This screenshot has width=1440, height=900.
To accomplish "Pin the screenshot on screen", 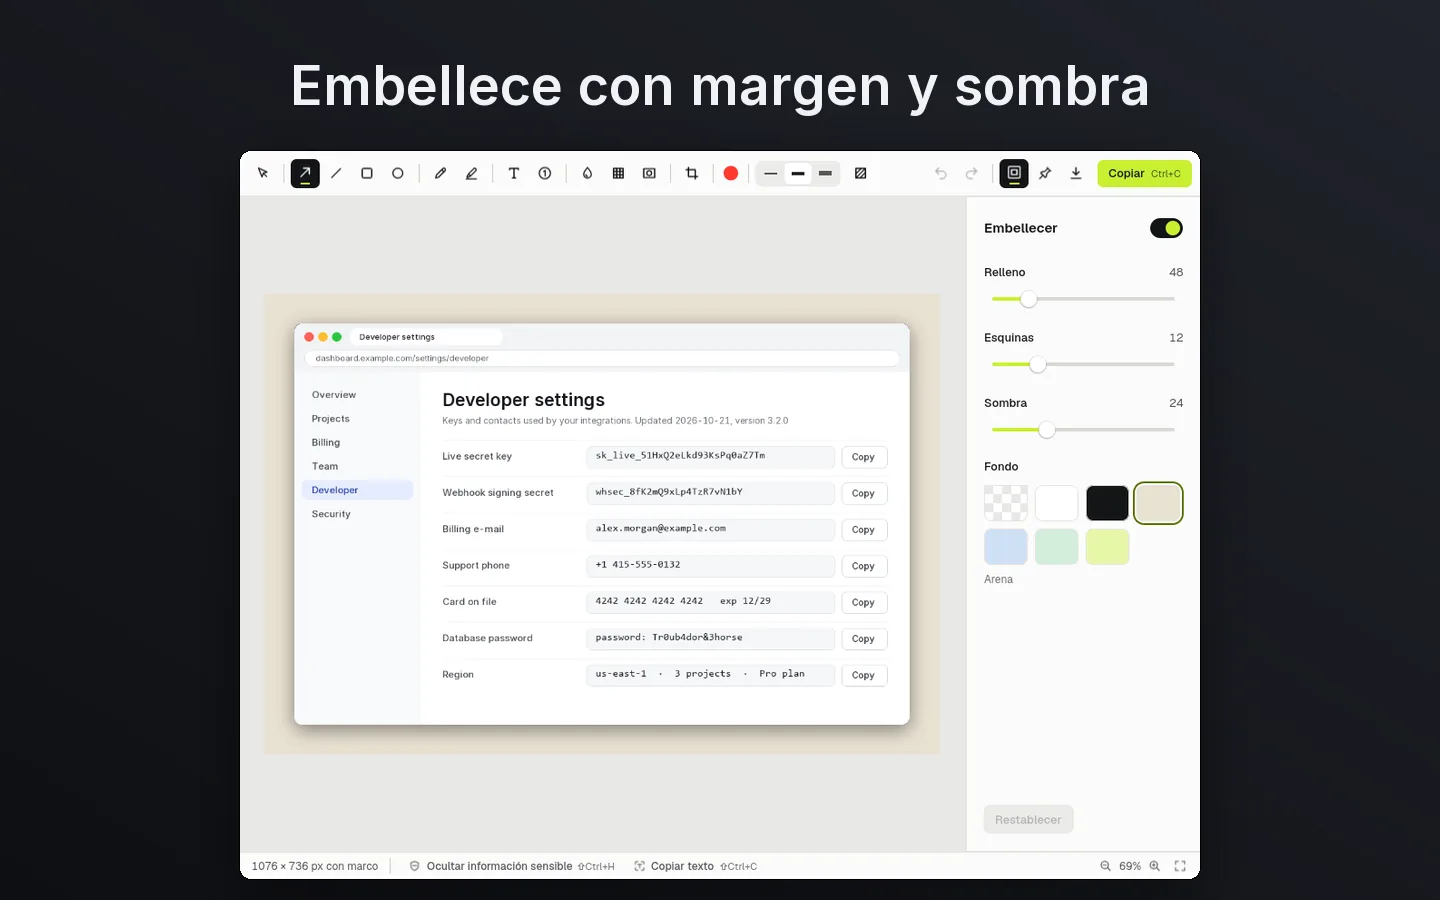I will tap(1045, 173).
